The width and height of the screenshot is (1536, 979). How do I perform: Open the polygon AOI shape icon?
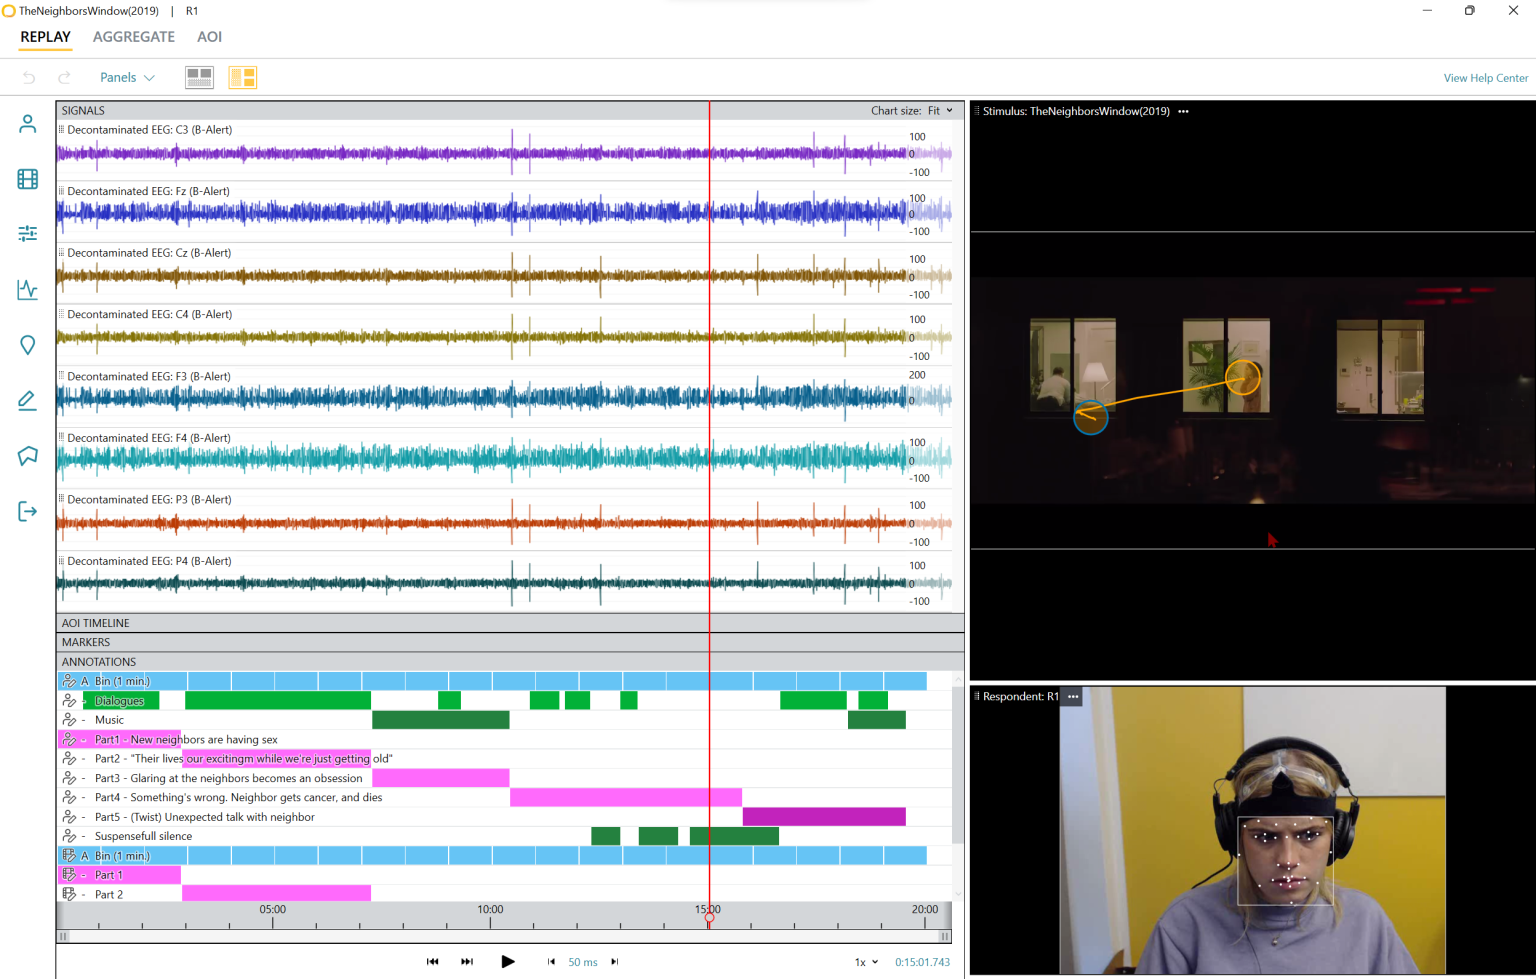tap(28, 456)
